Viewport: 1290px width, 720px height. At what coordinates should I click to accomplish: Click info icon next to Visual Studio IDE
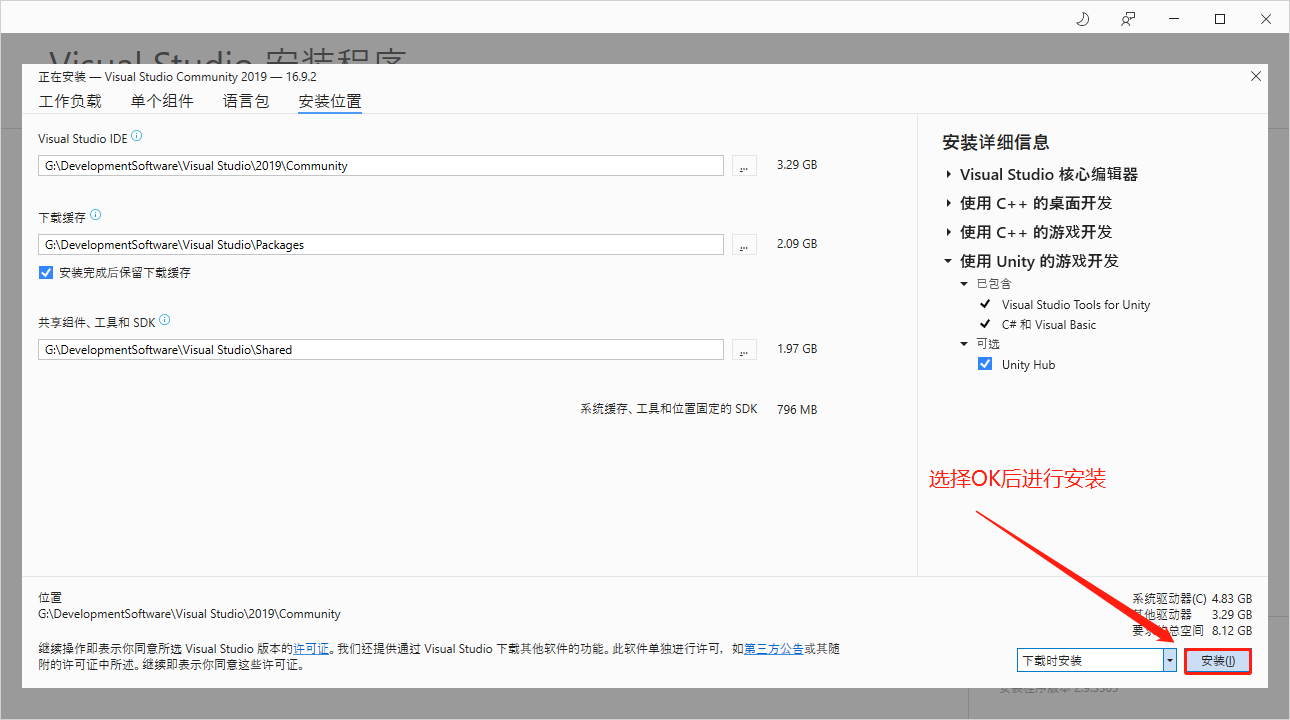pyautogui.click(x=137, y=136)
